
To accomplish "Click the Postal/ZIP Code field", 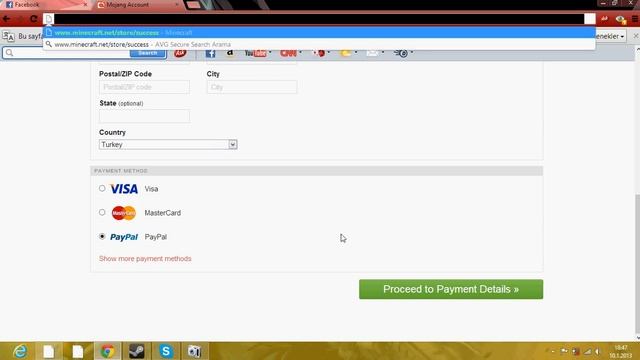I will [x=144, y=87].
